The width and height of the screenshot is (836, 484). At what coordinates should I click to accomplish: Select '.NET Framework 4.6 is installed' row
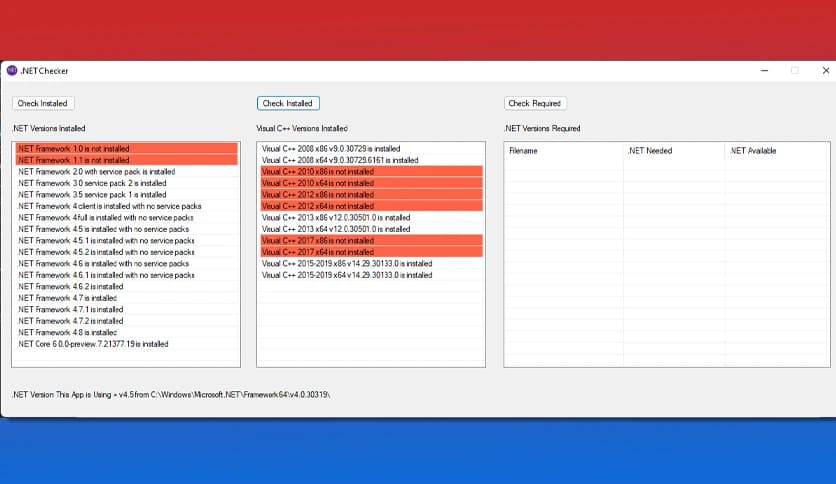pyautogui.click(x=126, y=263)
